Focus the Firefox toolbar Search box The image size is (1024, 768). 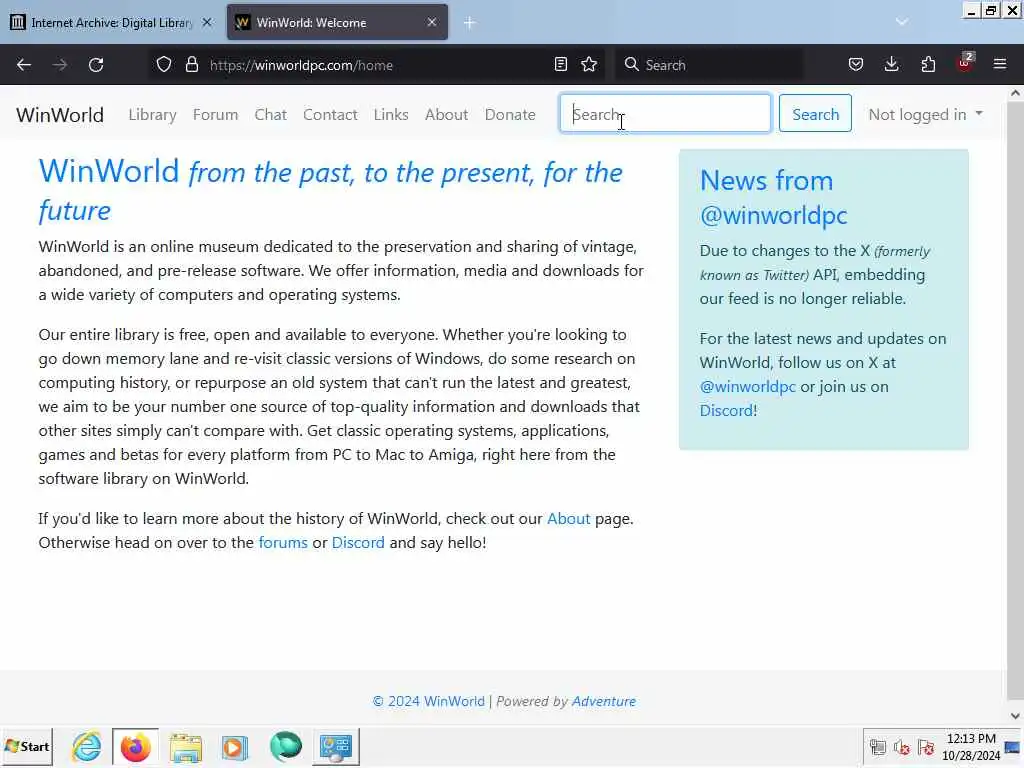(x=709, y=65)
